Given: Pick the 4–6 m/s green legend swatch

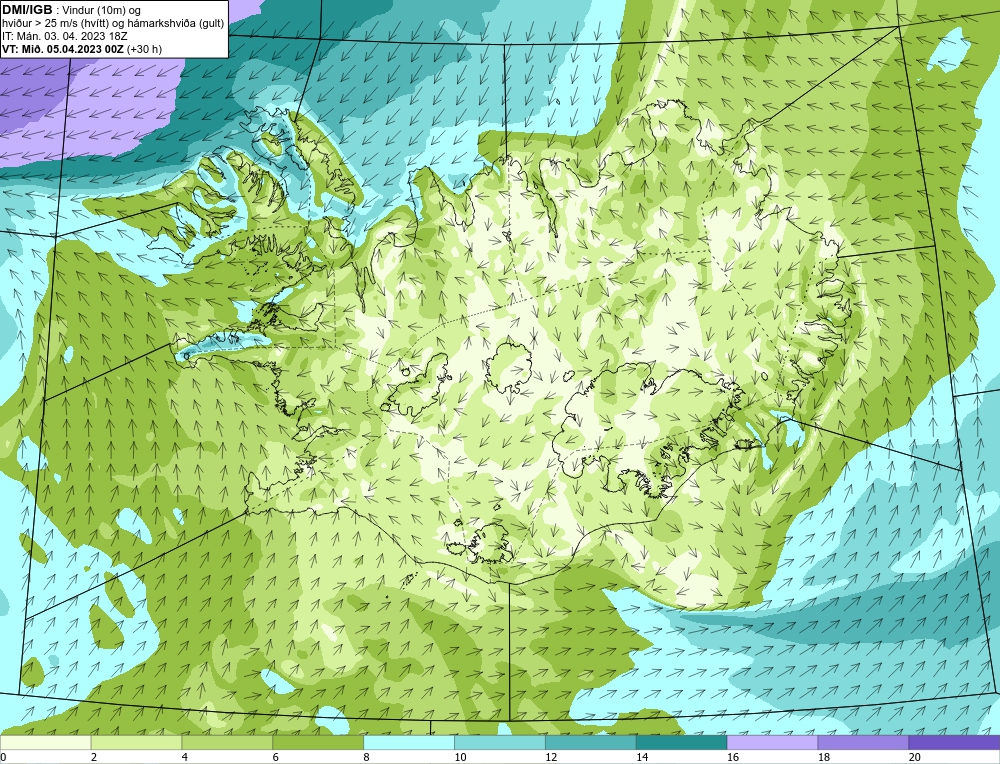Looking at the screenshot, I should [227, 743].
